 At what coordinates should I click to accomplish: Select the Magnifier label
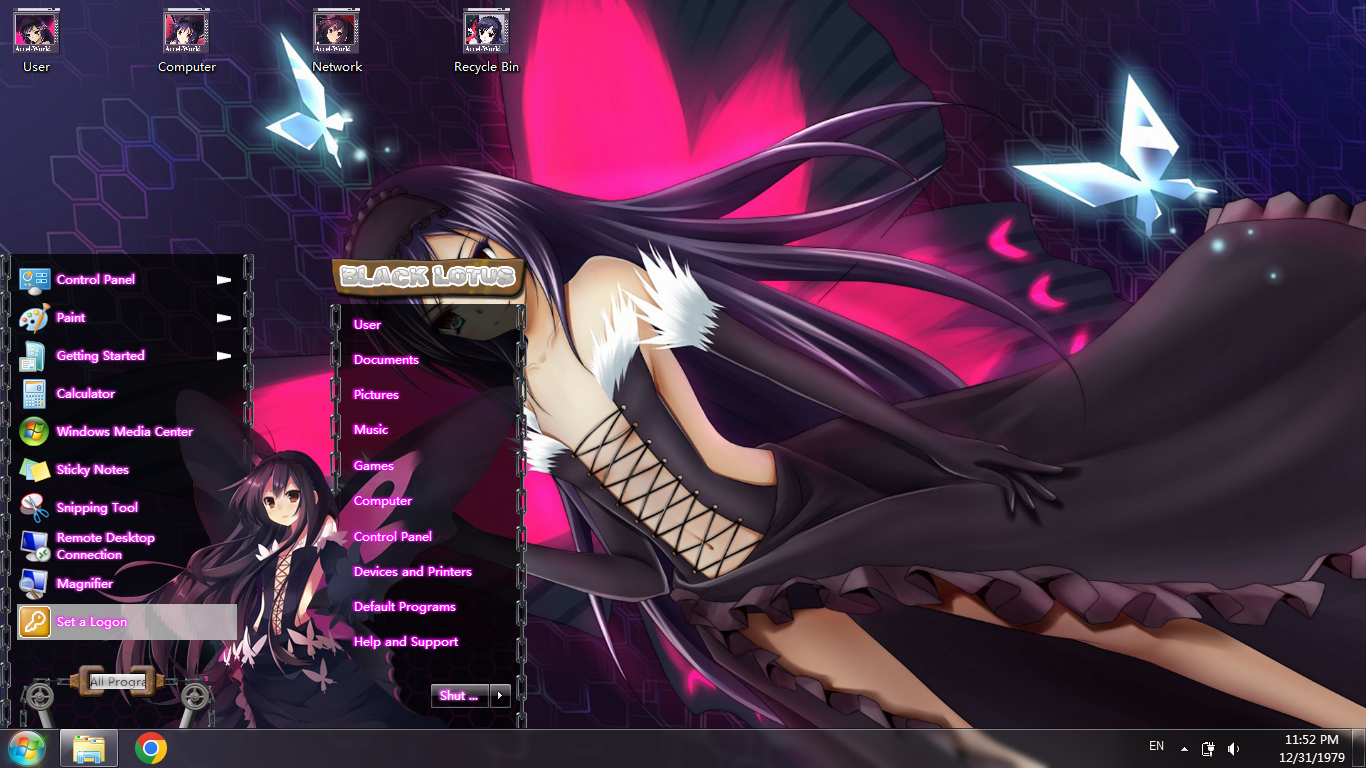85,584
